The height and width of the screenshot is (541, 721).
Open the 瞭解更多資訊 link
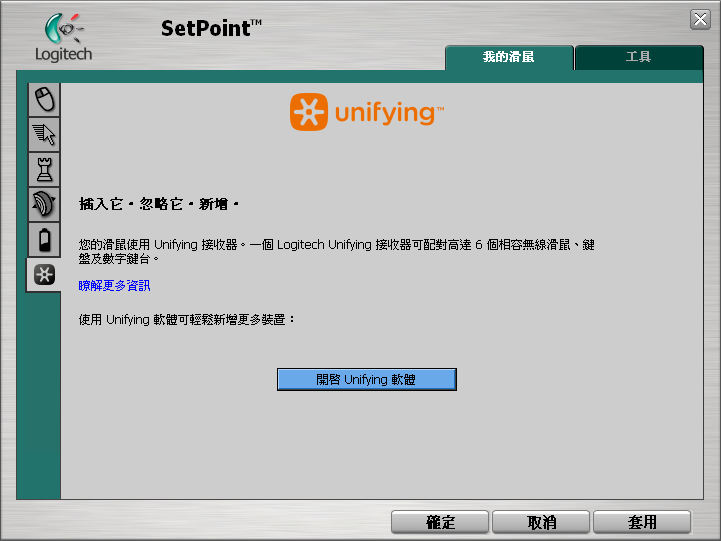114,285
